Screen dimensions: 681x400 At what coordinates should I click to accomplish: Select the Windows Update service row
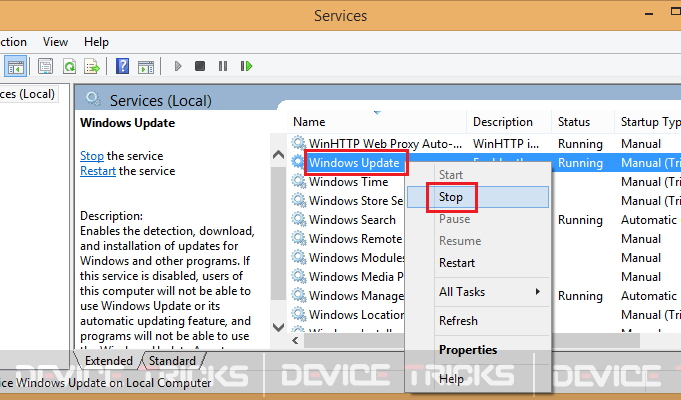click(354, 163)
